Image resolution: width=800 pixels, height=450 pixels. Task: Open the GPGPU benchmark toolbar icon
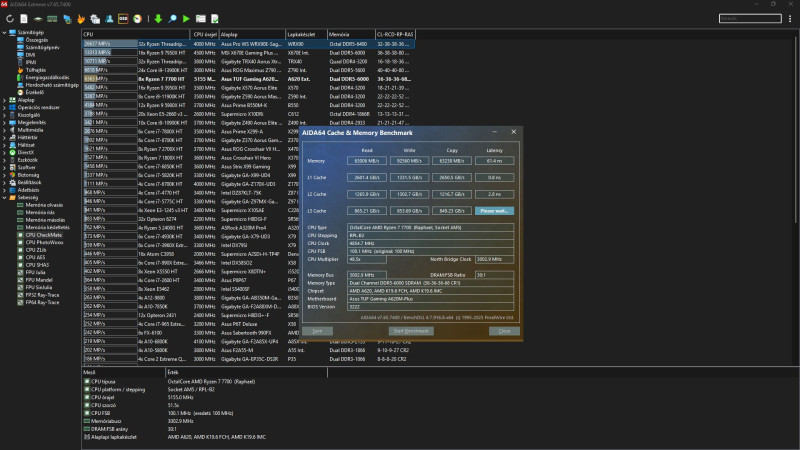pyautogui.click(x=67, y=19)
